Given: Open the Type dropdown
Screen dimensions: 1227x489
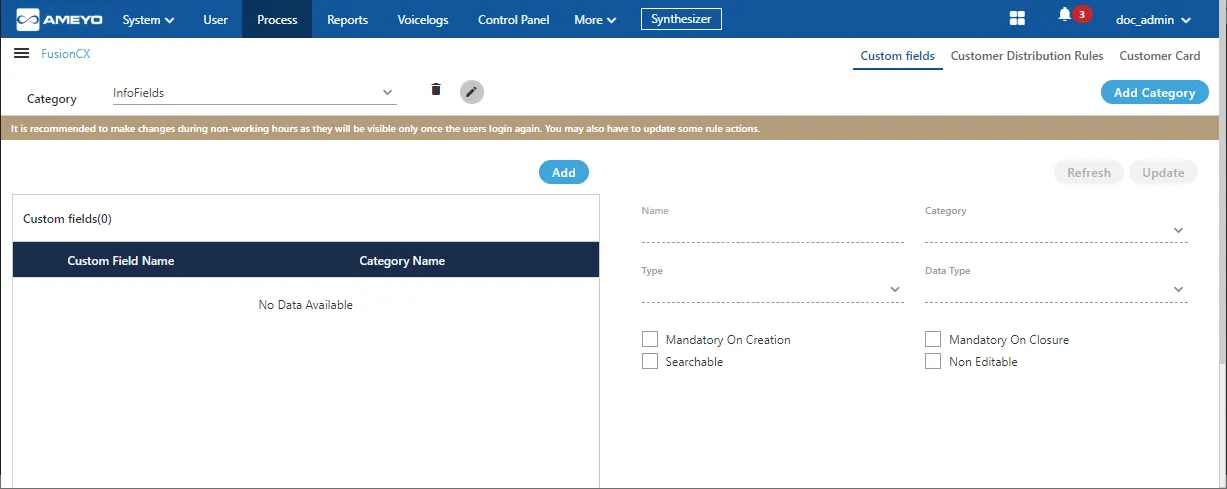Looking at the screenshot, I should click(772, 290).
